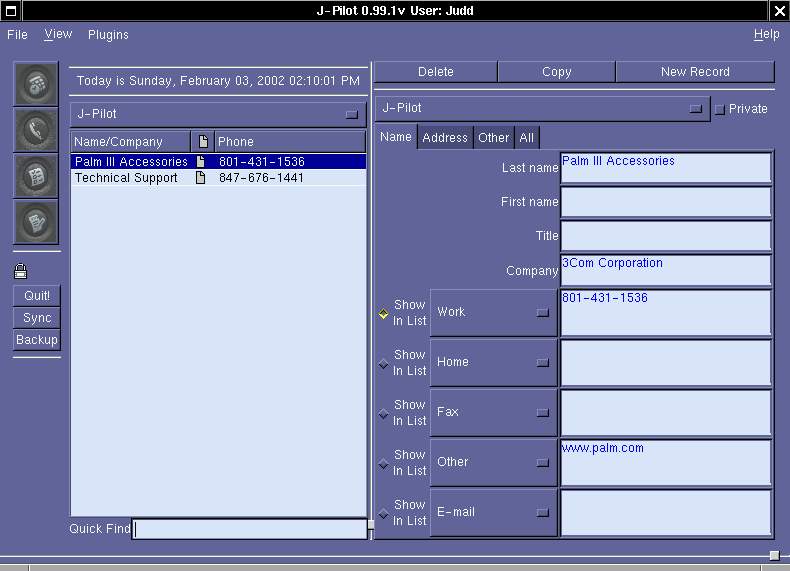790x571 pixels.
Task: Open the Datebook application icon
Action: point(36,83)
